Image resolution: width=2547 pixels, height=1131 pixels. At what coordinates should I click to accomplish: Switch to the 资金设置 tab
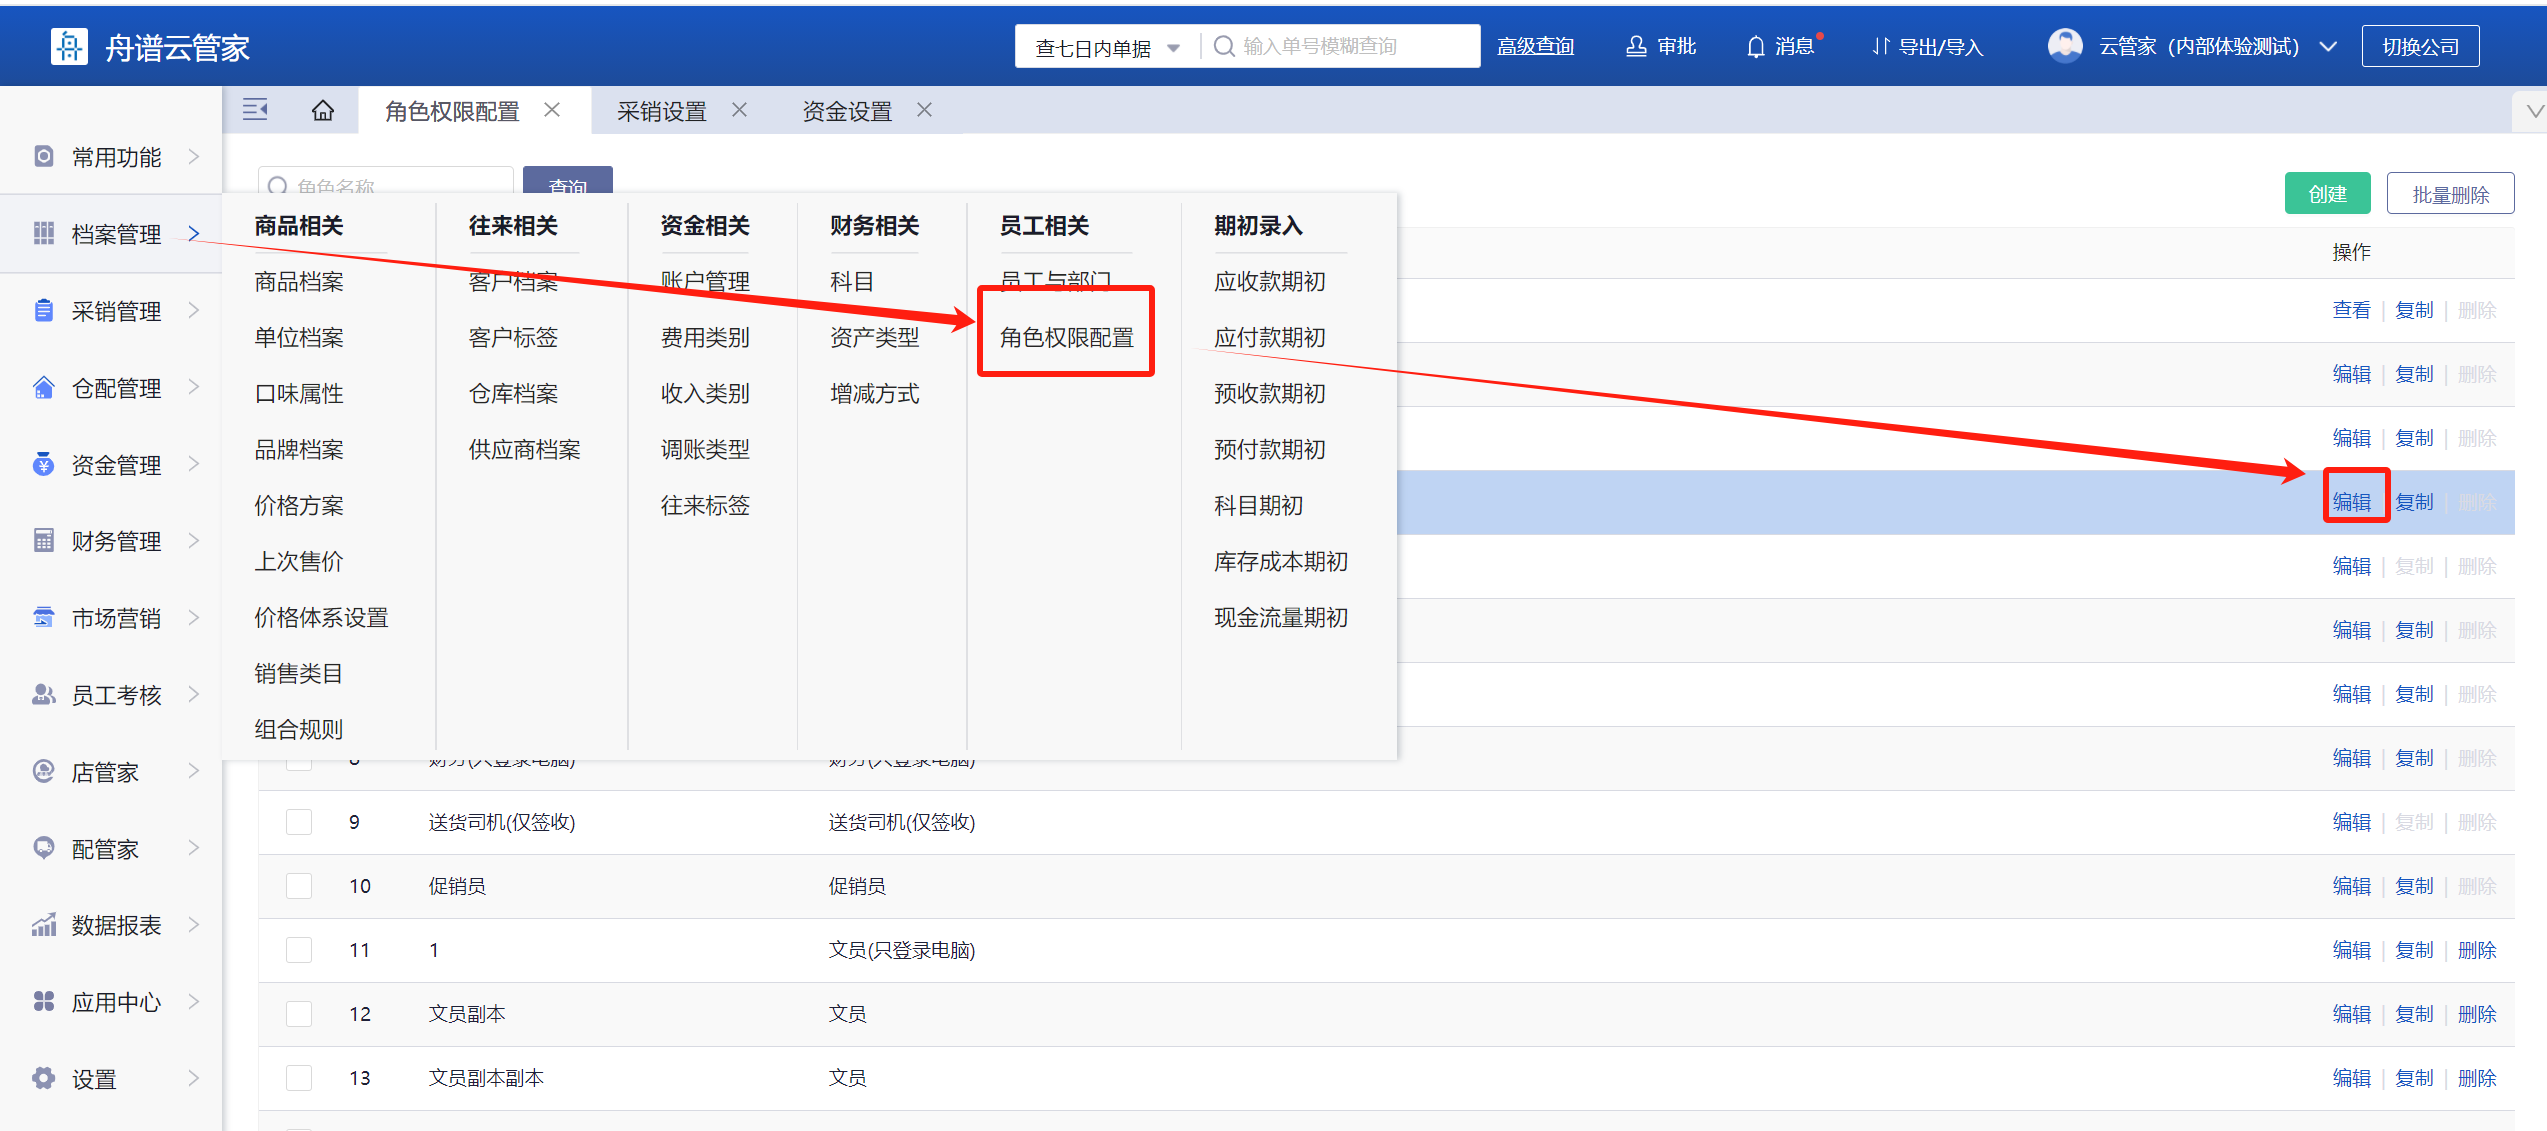847,111
